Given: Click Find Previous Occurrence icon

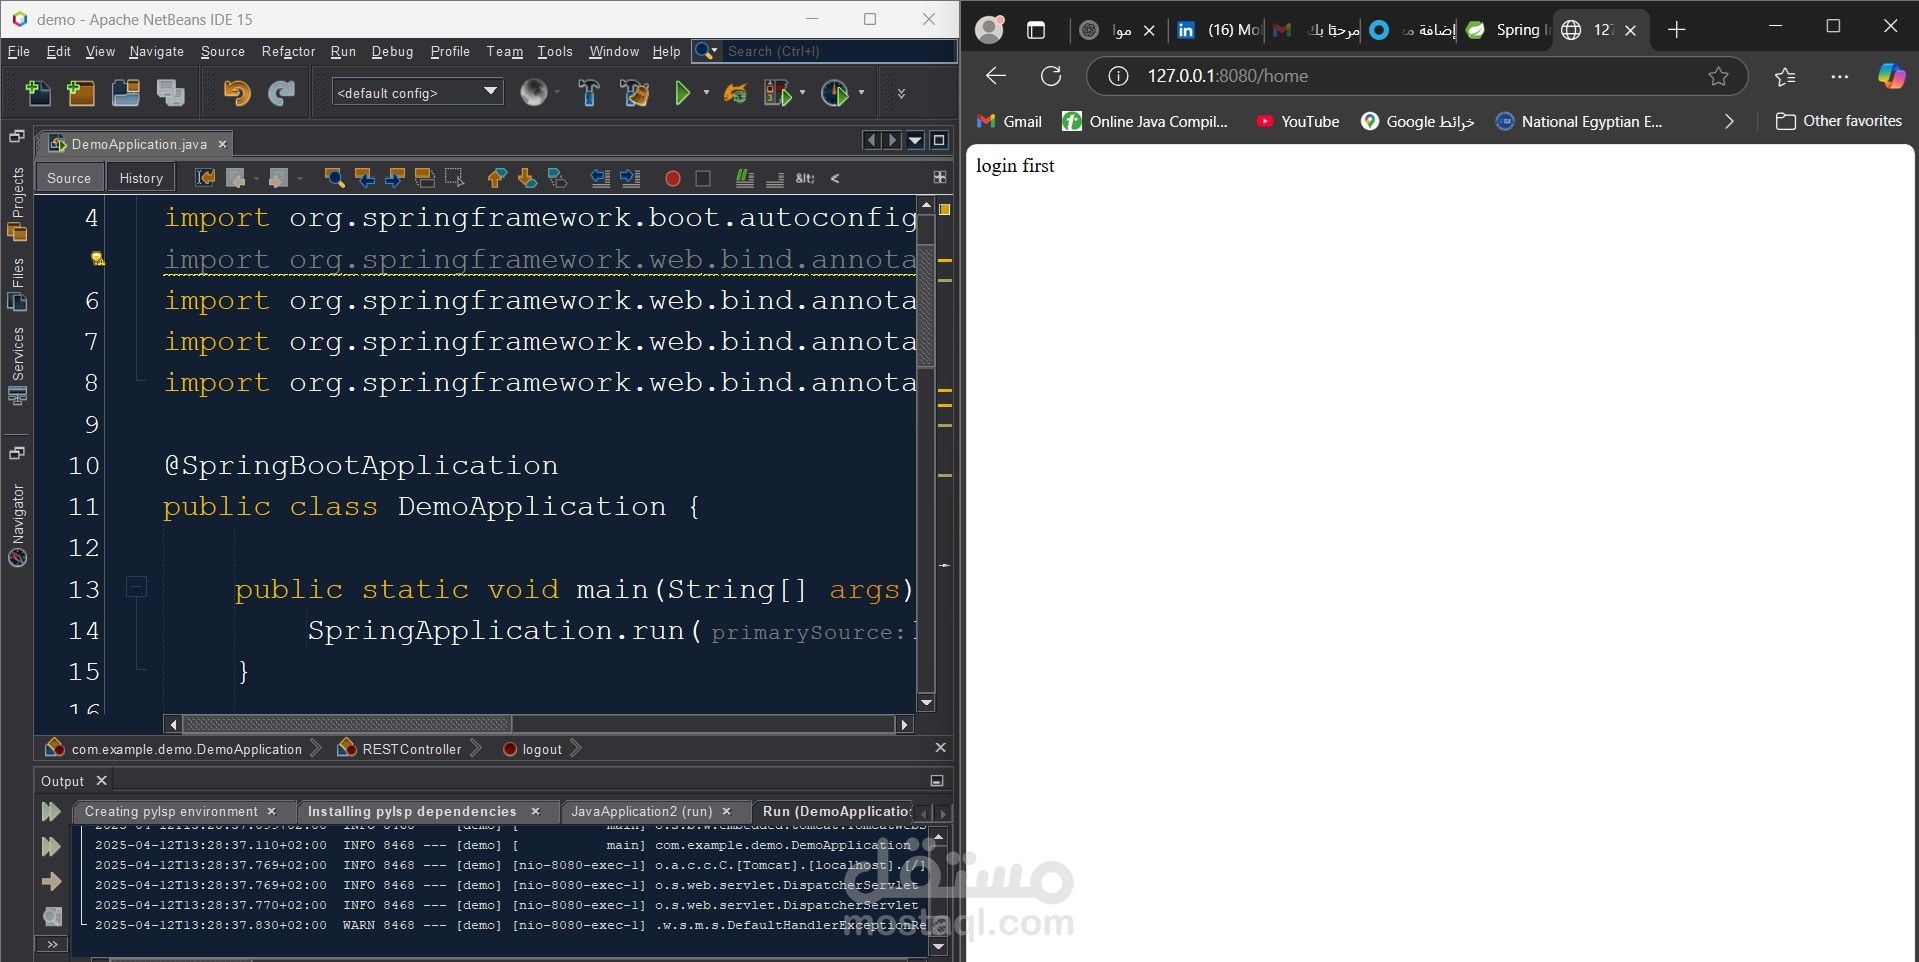Looking at the screenshot, I should (364, 178).
